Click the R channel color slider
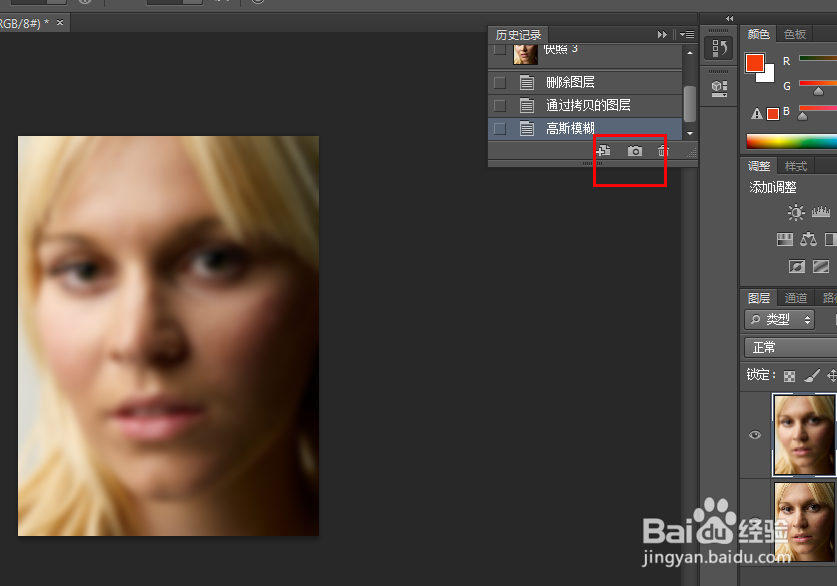The width and height of the screenshot is (837, 586). coord(818,58)
